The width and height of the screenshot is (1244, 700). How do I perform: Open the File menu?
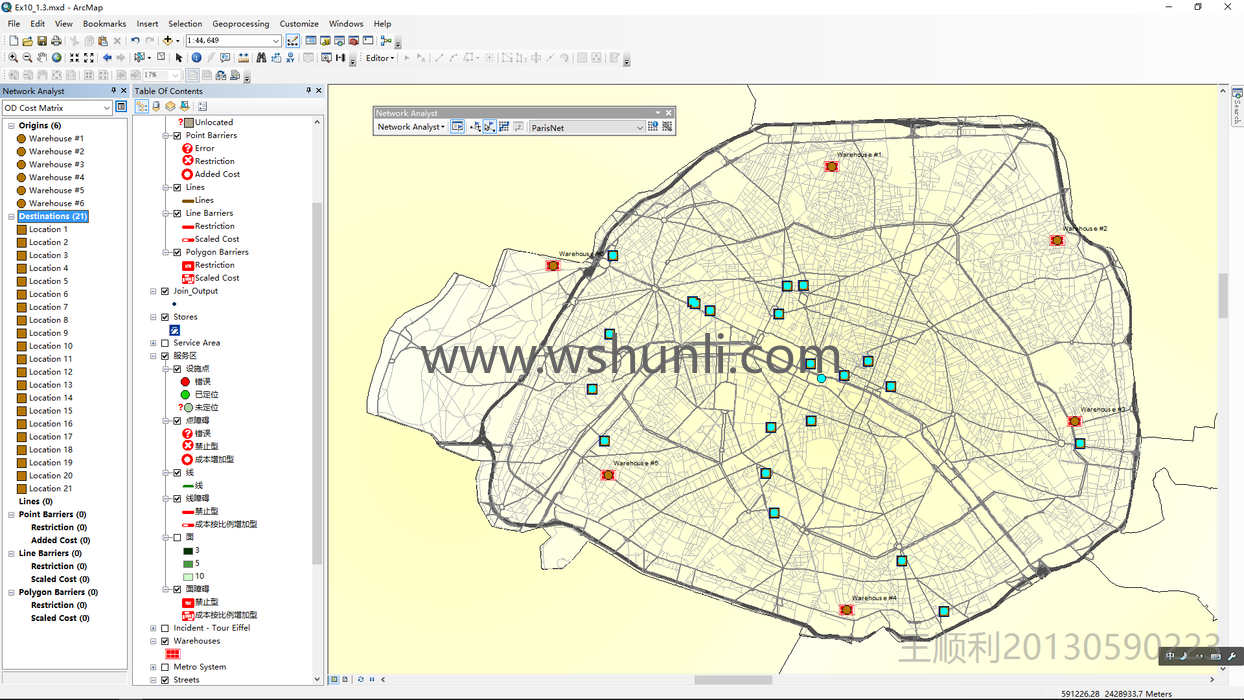coord(14,24)
